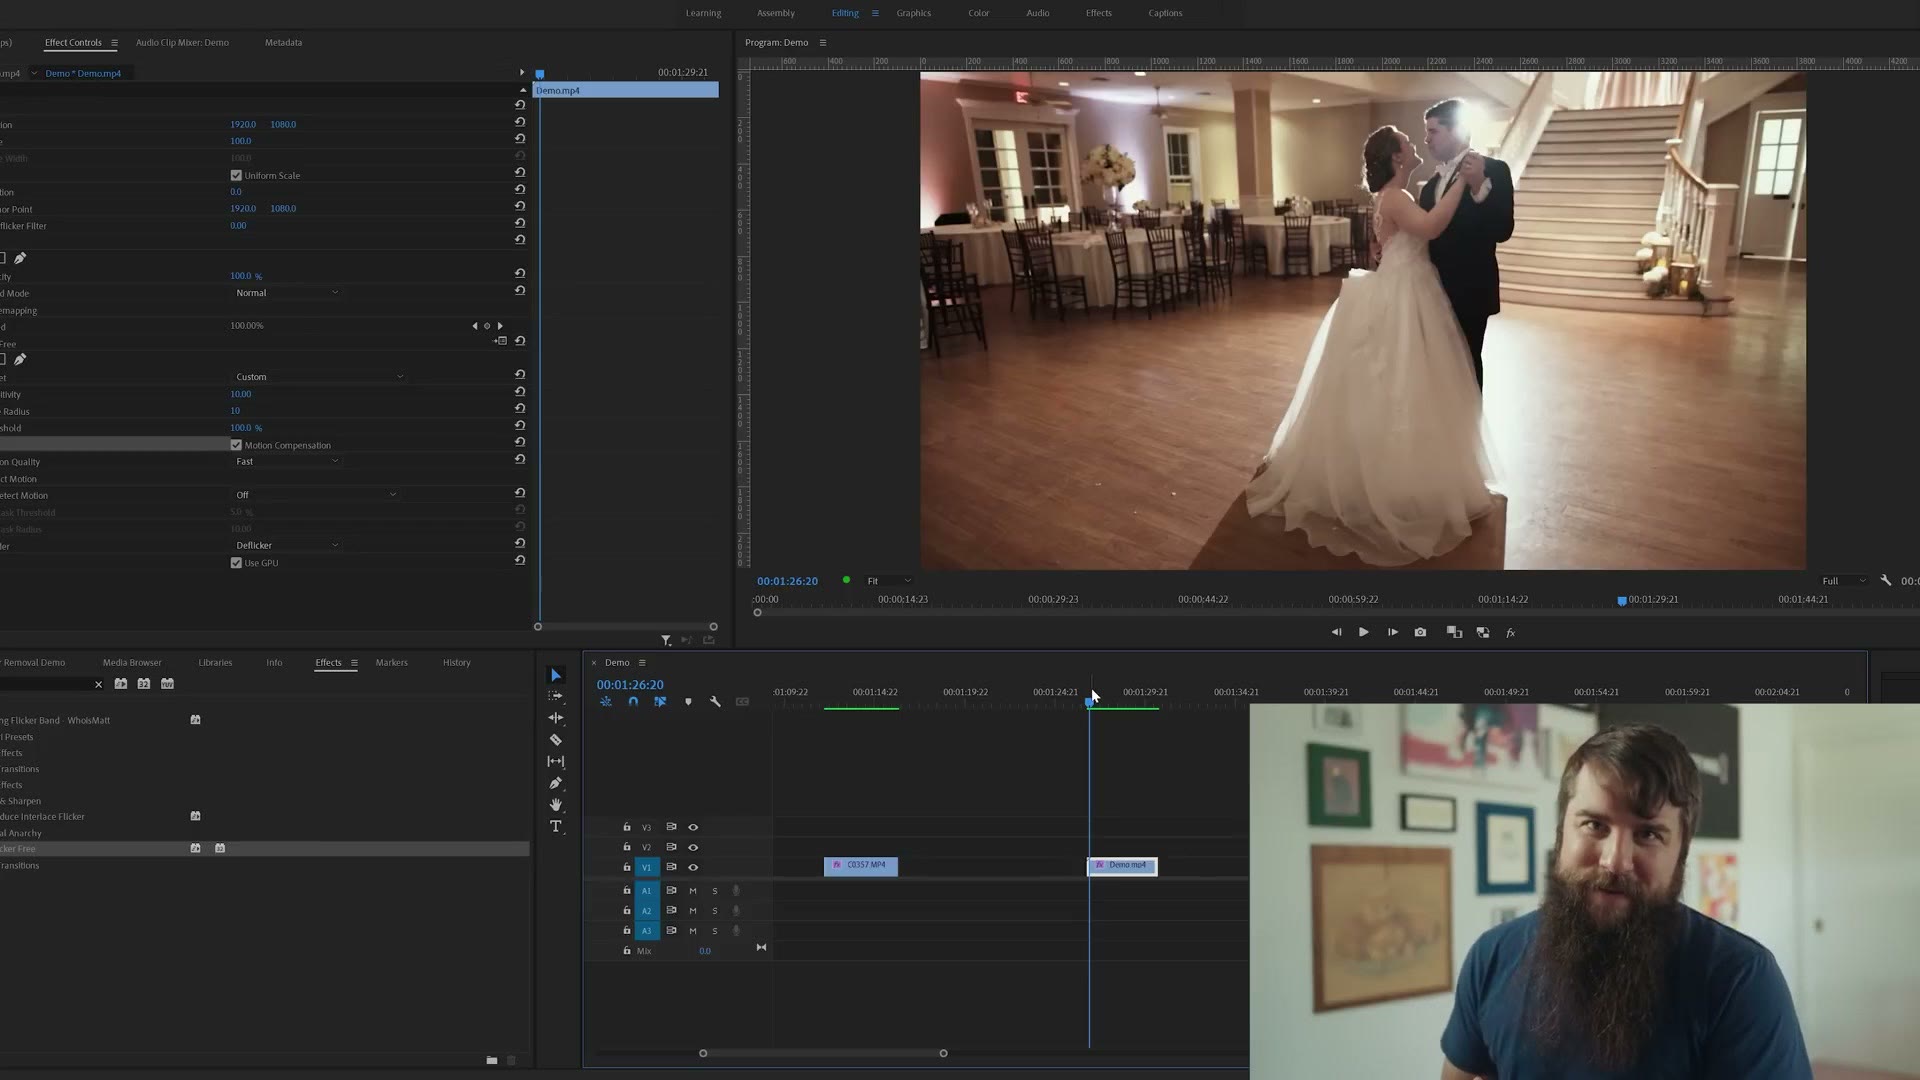Click Accelerated Effects filter icon in Effects panel

tap(121, 684)
